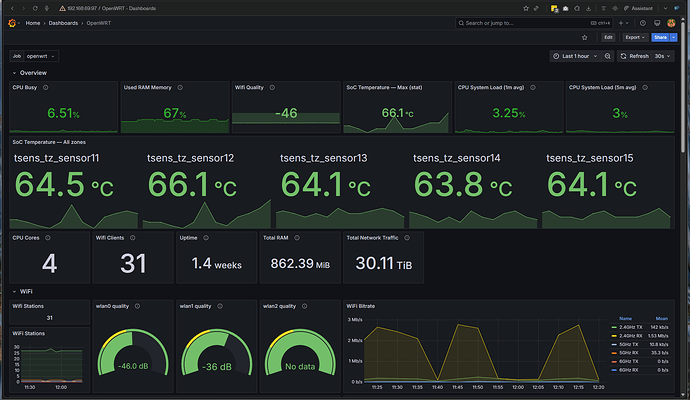Click Home in the breadcrumb
Viewport: 690px width, 400px height.
(x=33, y=23)
